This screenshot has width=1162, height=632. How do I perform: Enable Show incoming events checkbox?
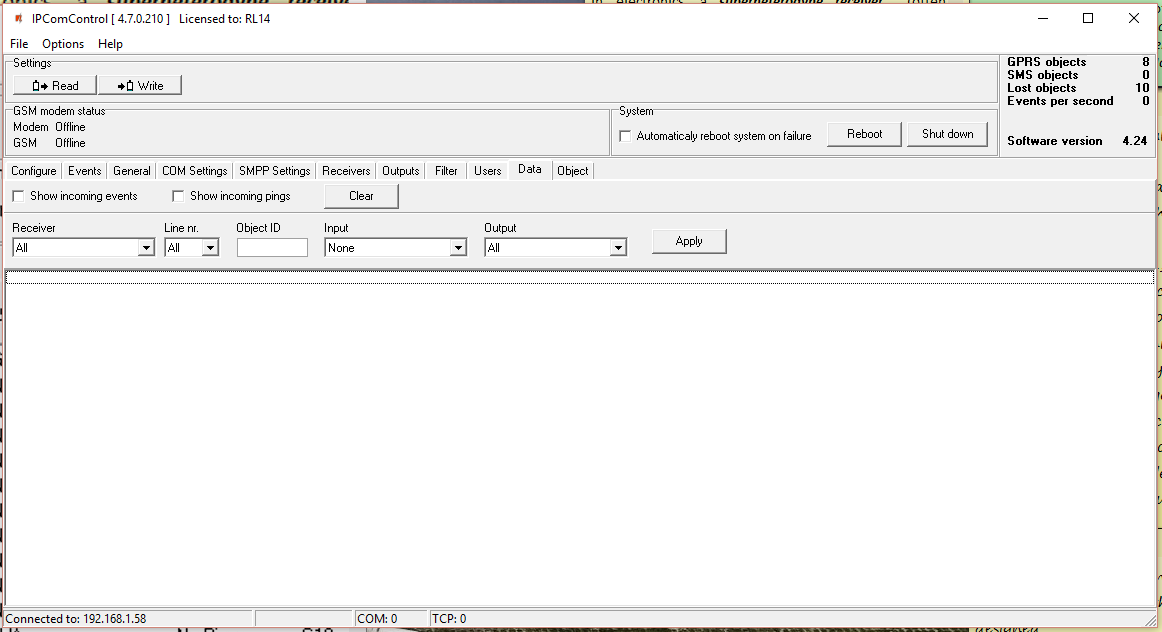[x=18, y=196]
